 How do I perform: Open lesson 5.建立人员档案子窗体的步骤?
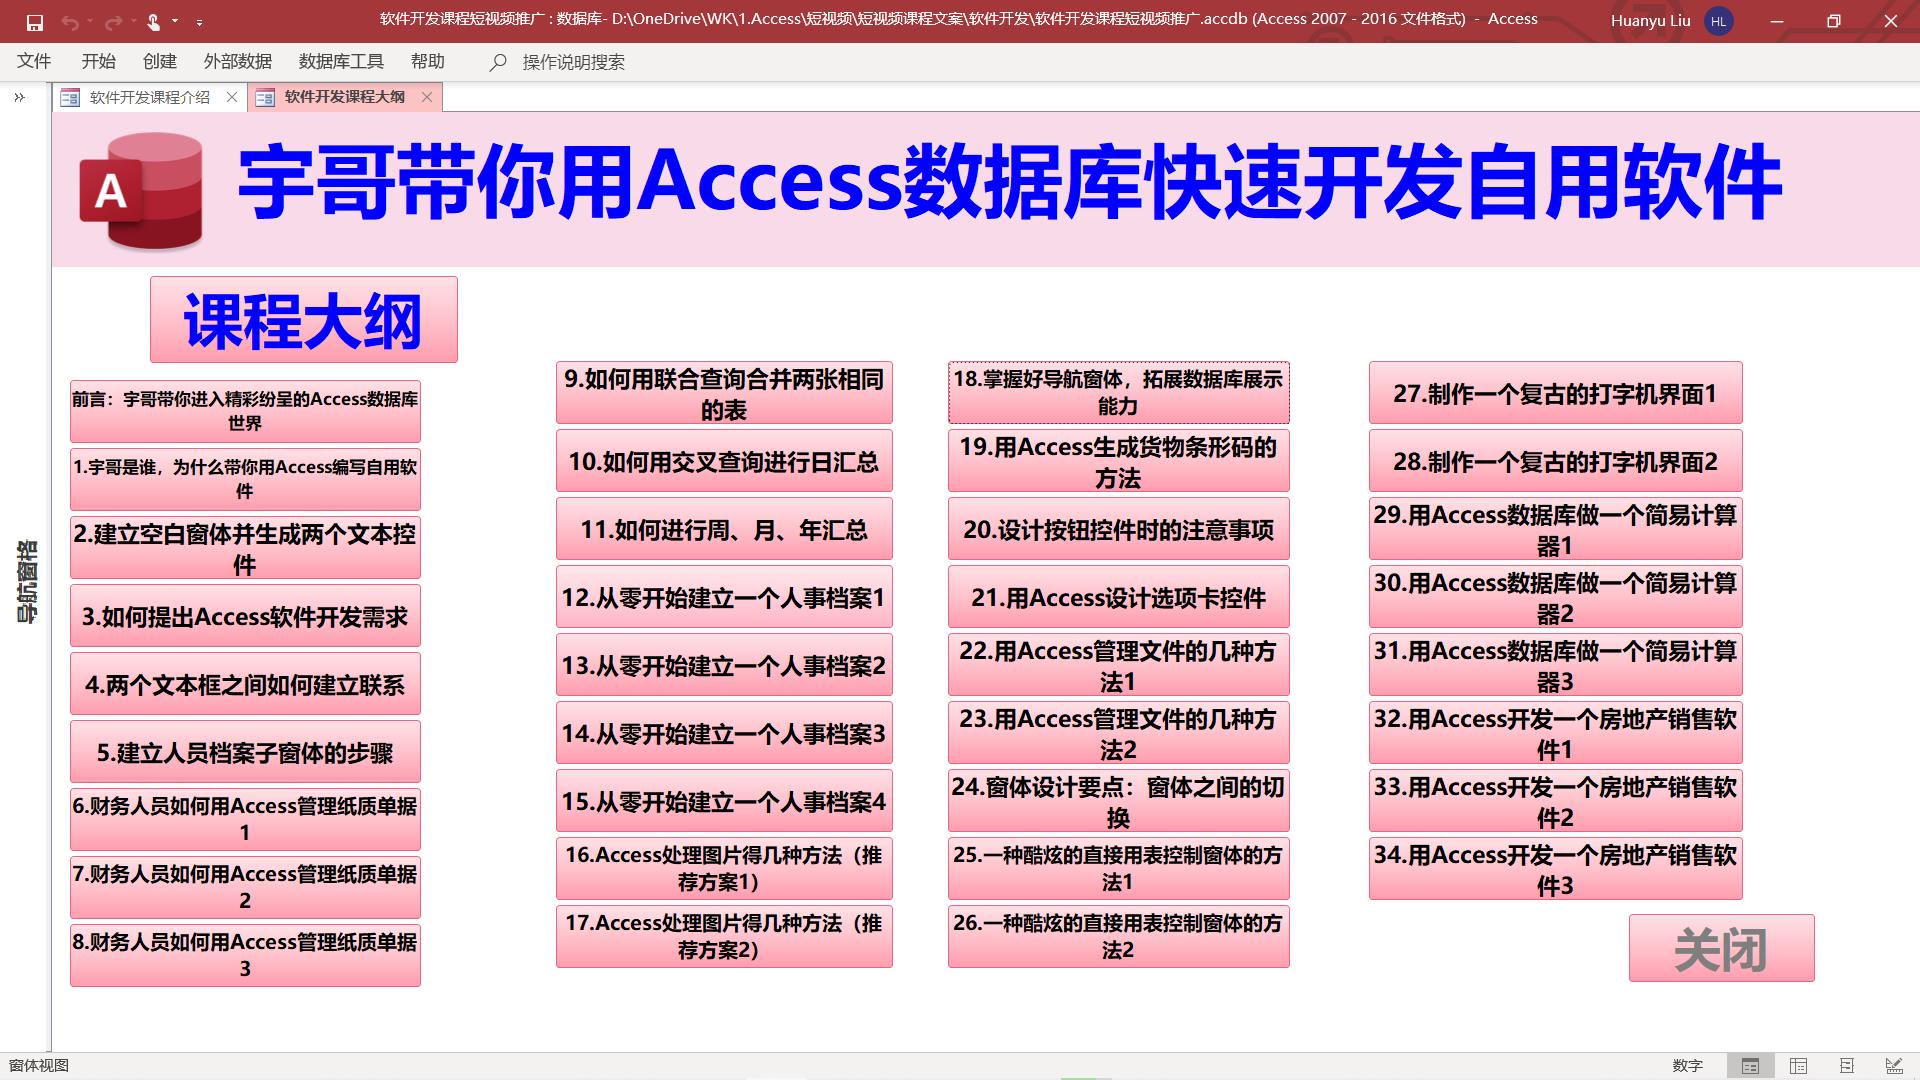pyautogui.click(x=245, y=751)
